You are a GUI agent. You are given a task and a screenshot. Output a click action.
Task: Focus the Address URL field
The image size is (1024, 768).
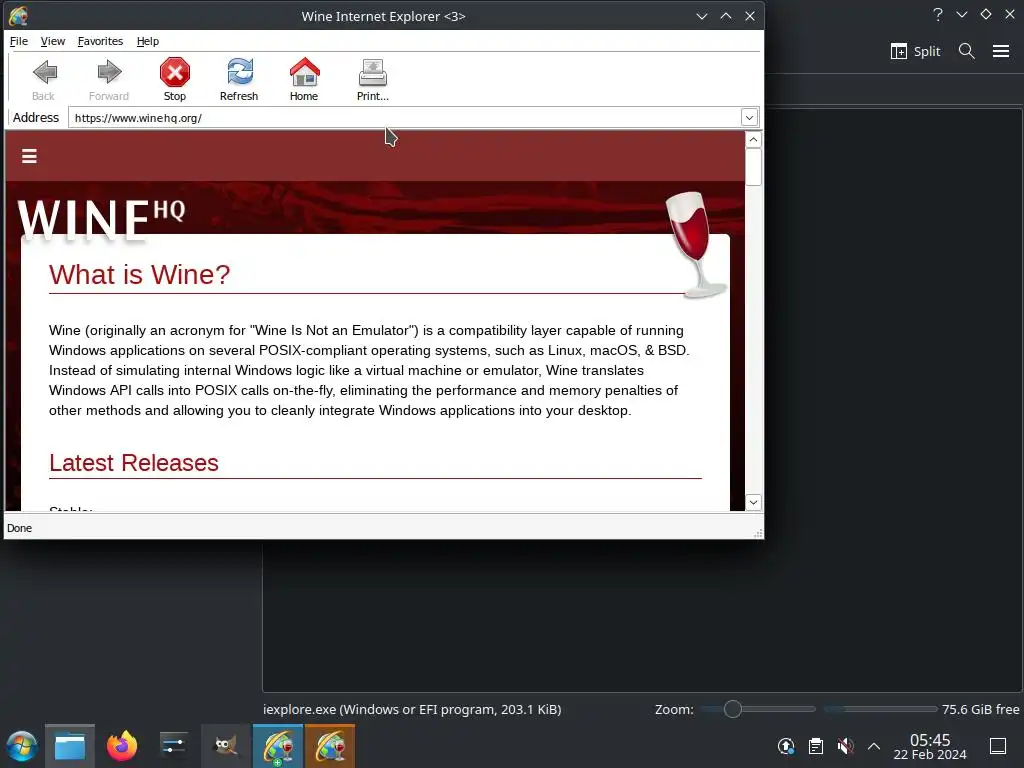404,118
